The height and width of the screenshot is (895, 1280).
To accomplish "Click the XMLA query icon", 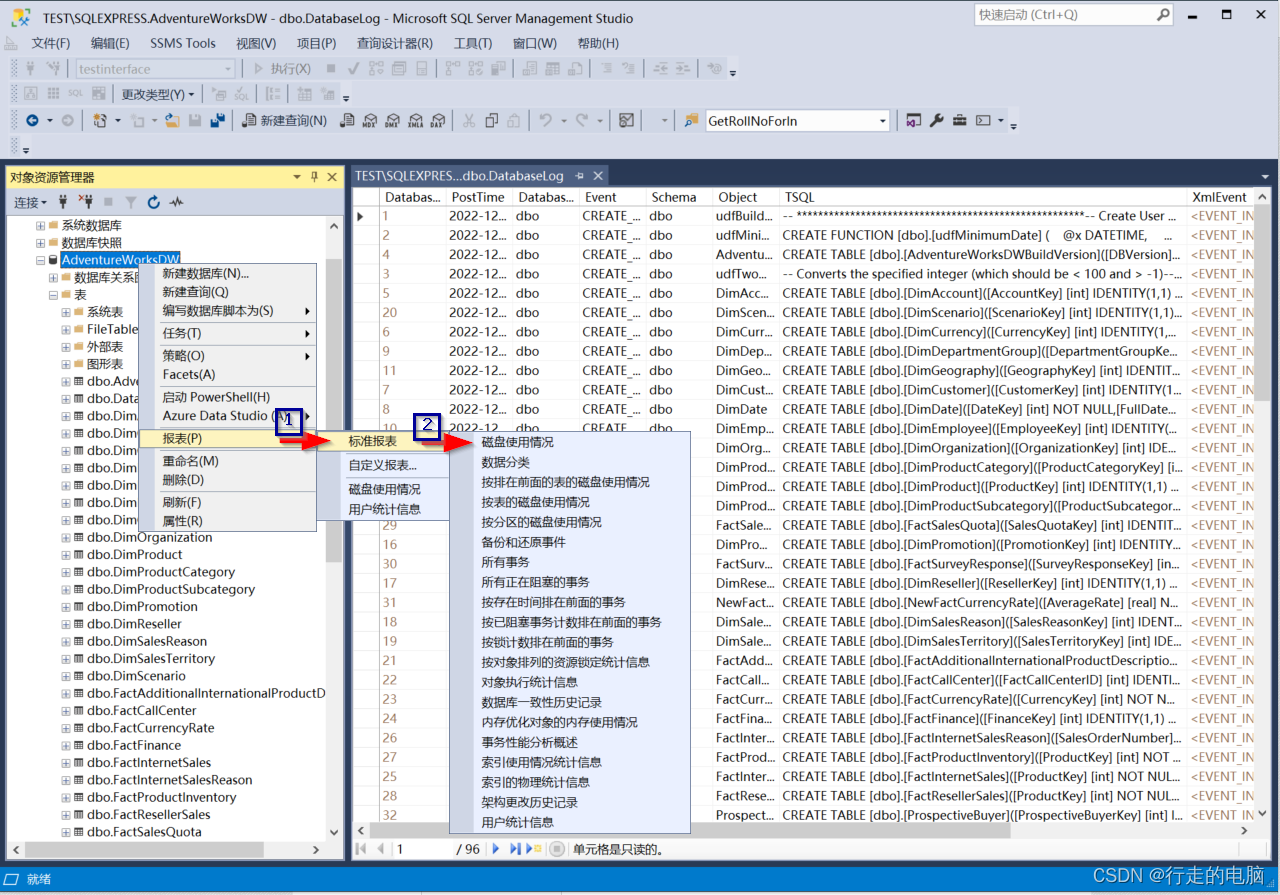I will pos(415,121).
